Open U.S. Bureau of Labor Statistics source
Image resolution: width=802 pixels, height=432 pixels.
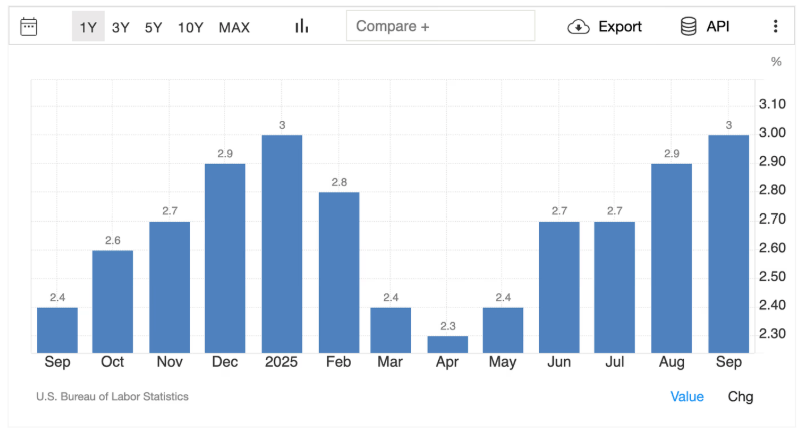click(x=112, y=397)
